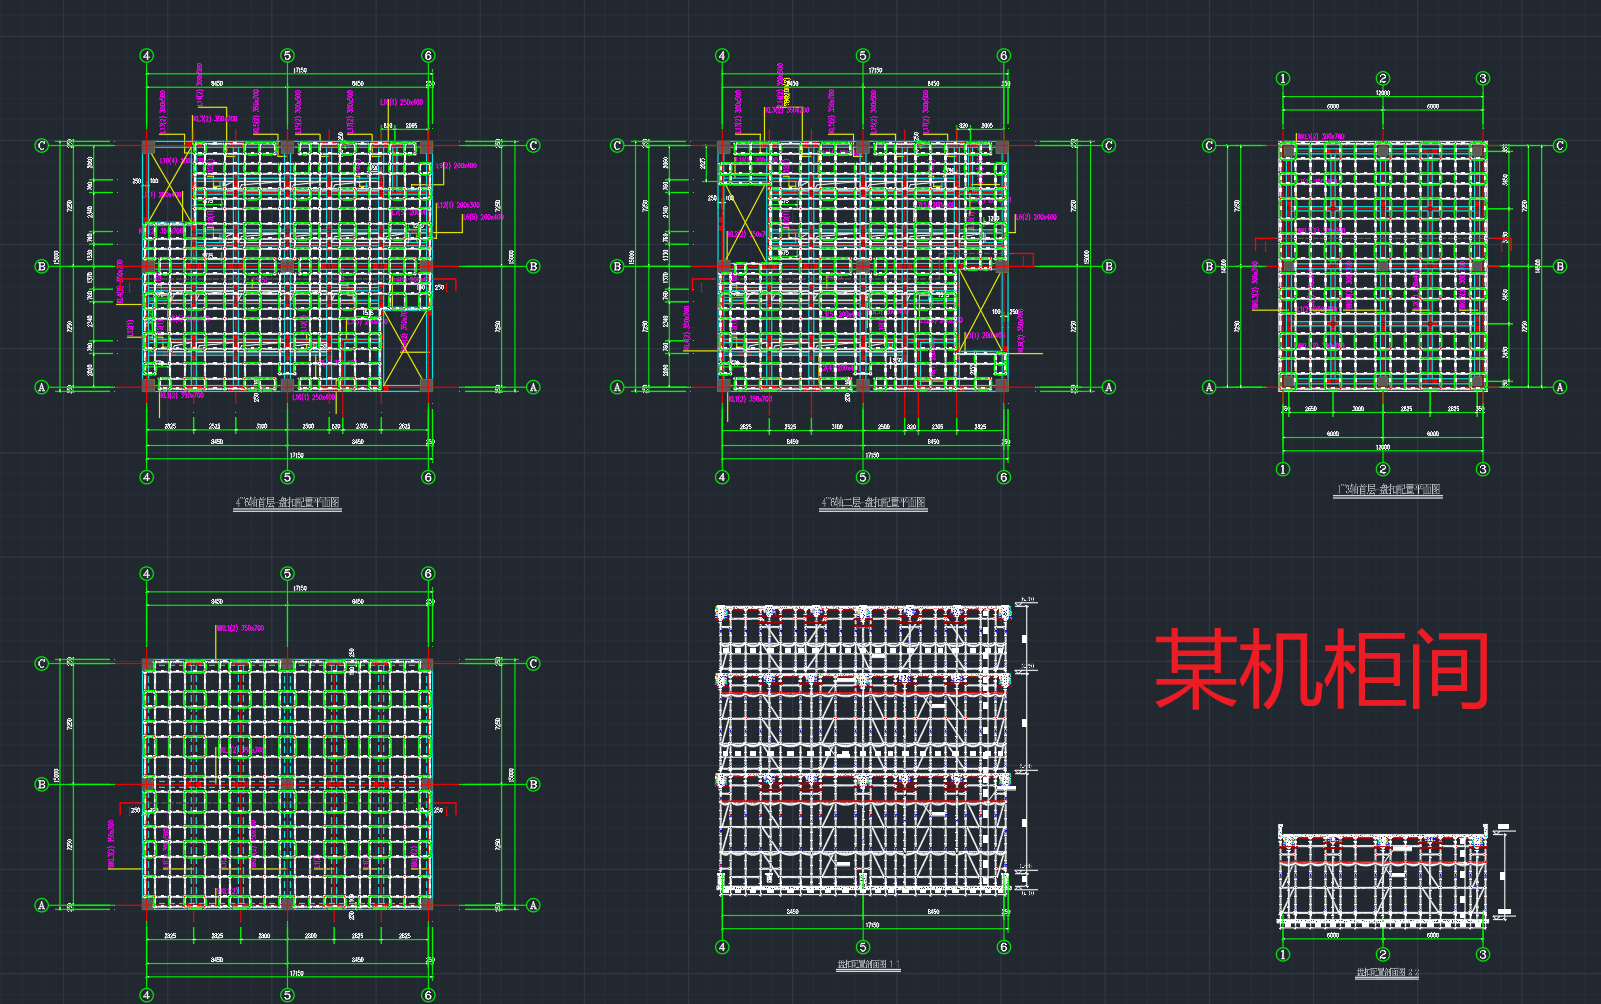This screenshot has width=1601, height=1004.
Task: Pick axis bubble 1 below section 2-2
Action: 1283,954
